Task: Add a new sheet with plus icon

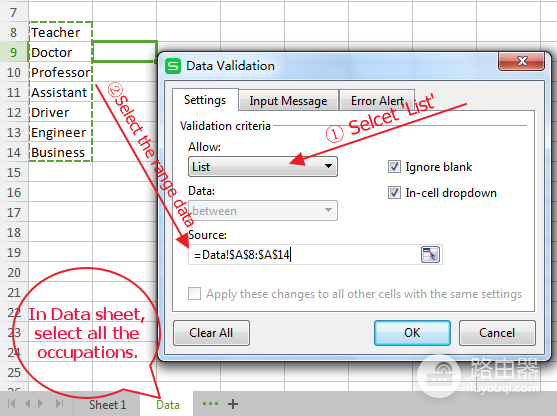Action: pyautogui.click(x=233, y=404)
